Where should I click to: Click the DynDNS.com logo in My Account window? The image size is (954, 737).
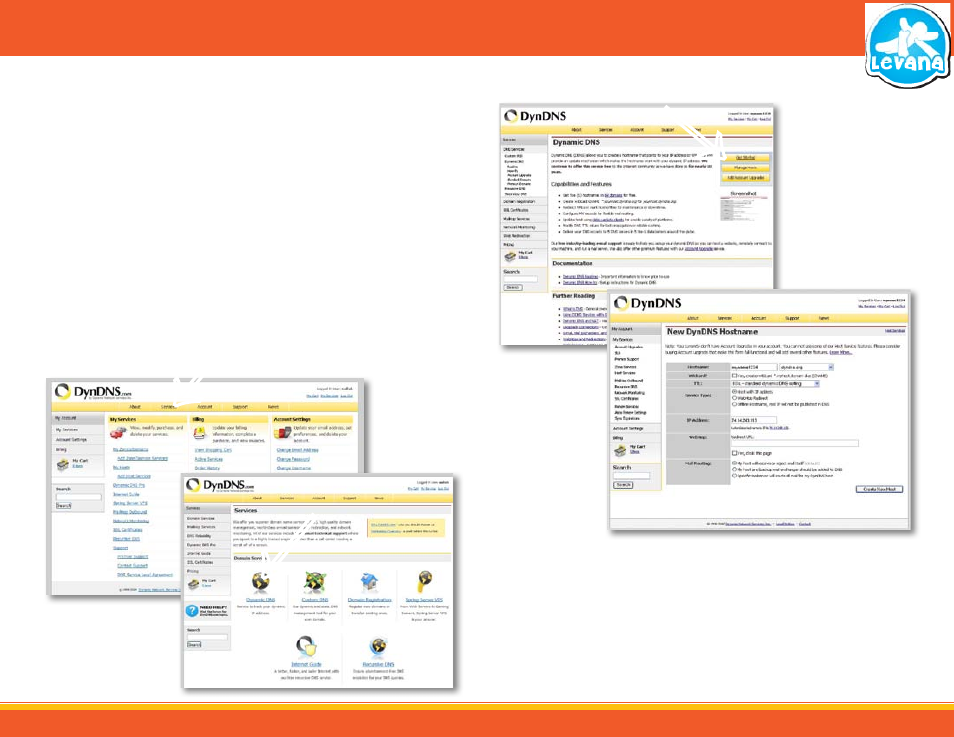tap(93, 391)
